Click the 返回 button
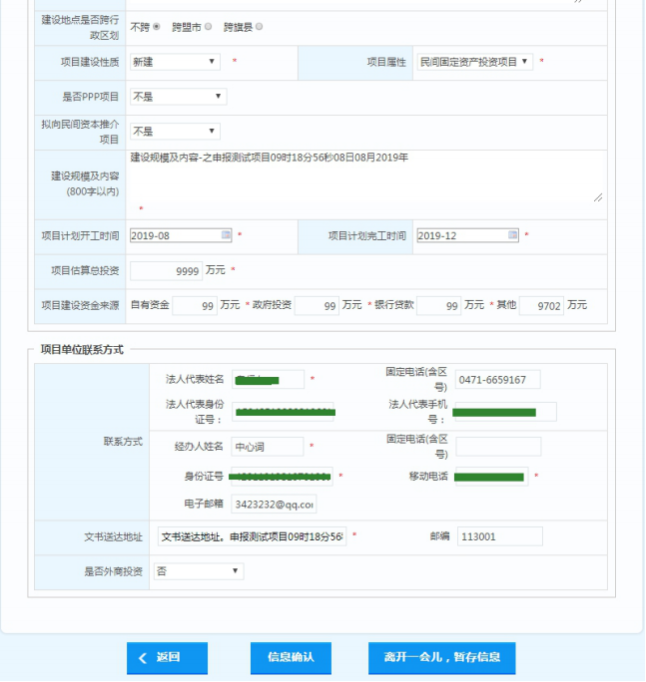 tap(167, 658)
